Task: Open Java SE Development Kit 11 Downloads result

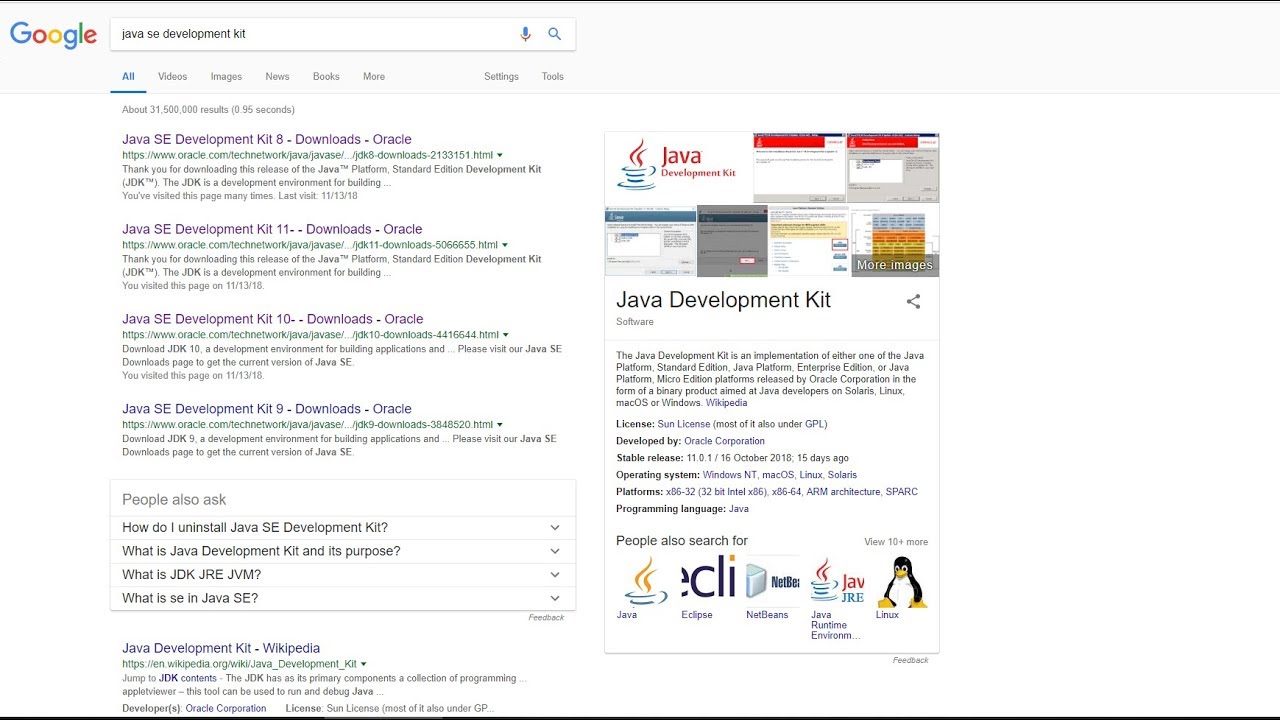Action: [272, 229]
